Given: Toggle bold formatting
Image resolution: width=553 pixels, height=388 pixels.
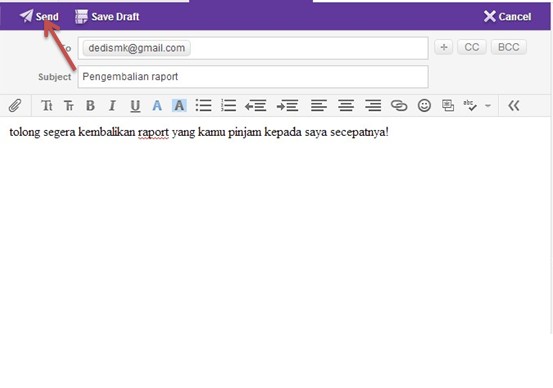Looking at the screenshot, I should (90, 105).
